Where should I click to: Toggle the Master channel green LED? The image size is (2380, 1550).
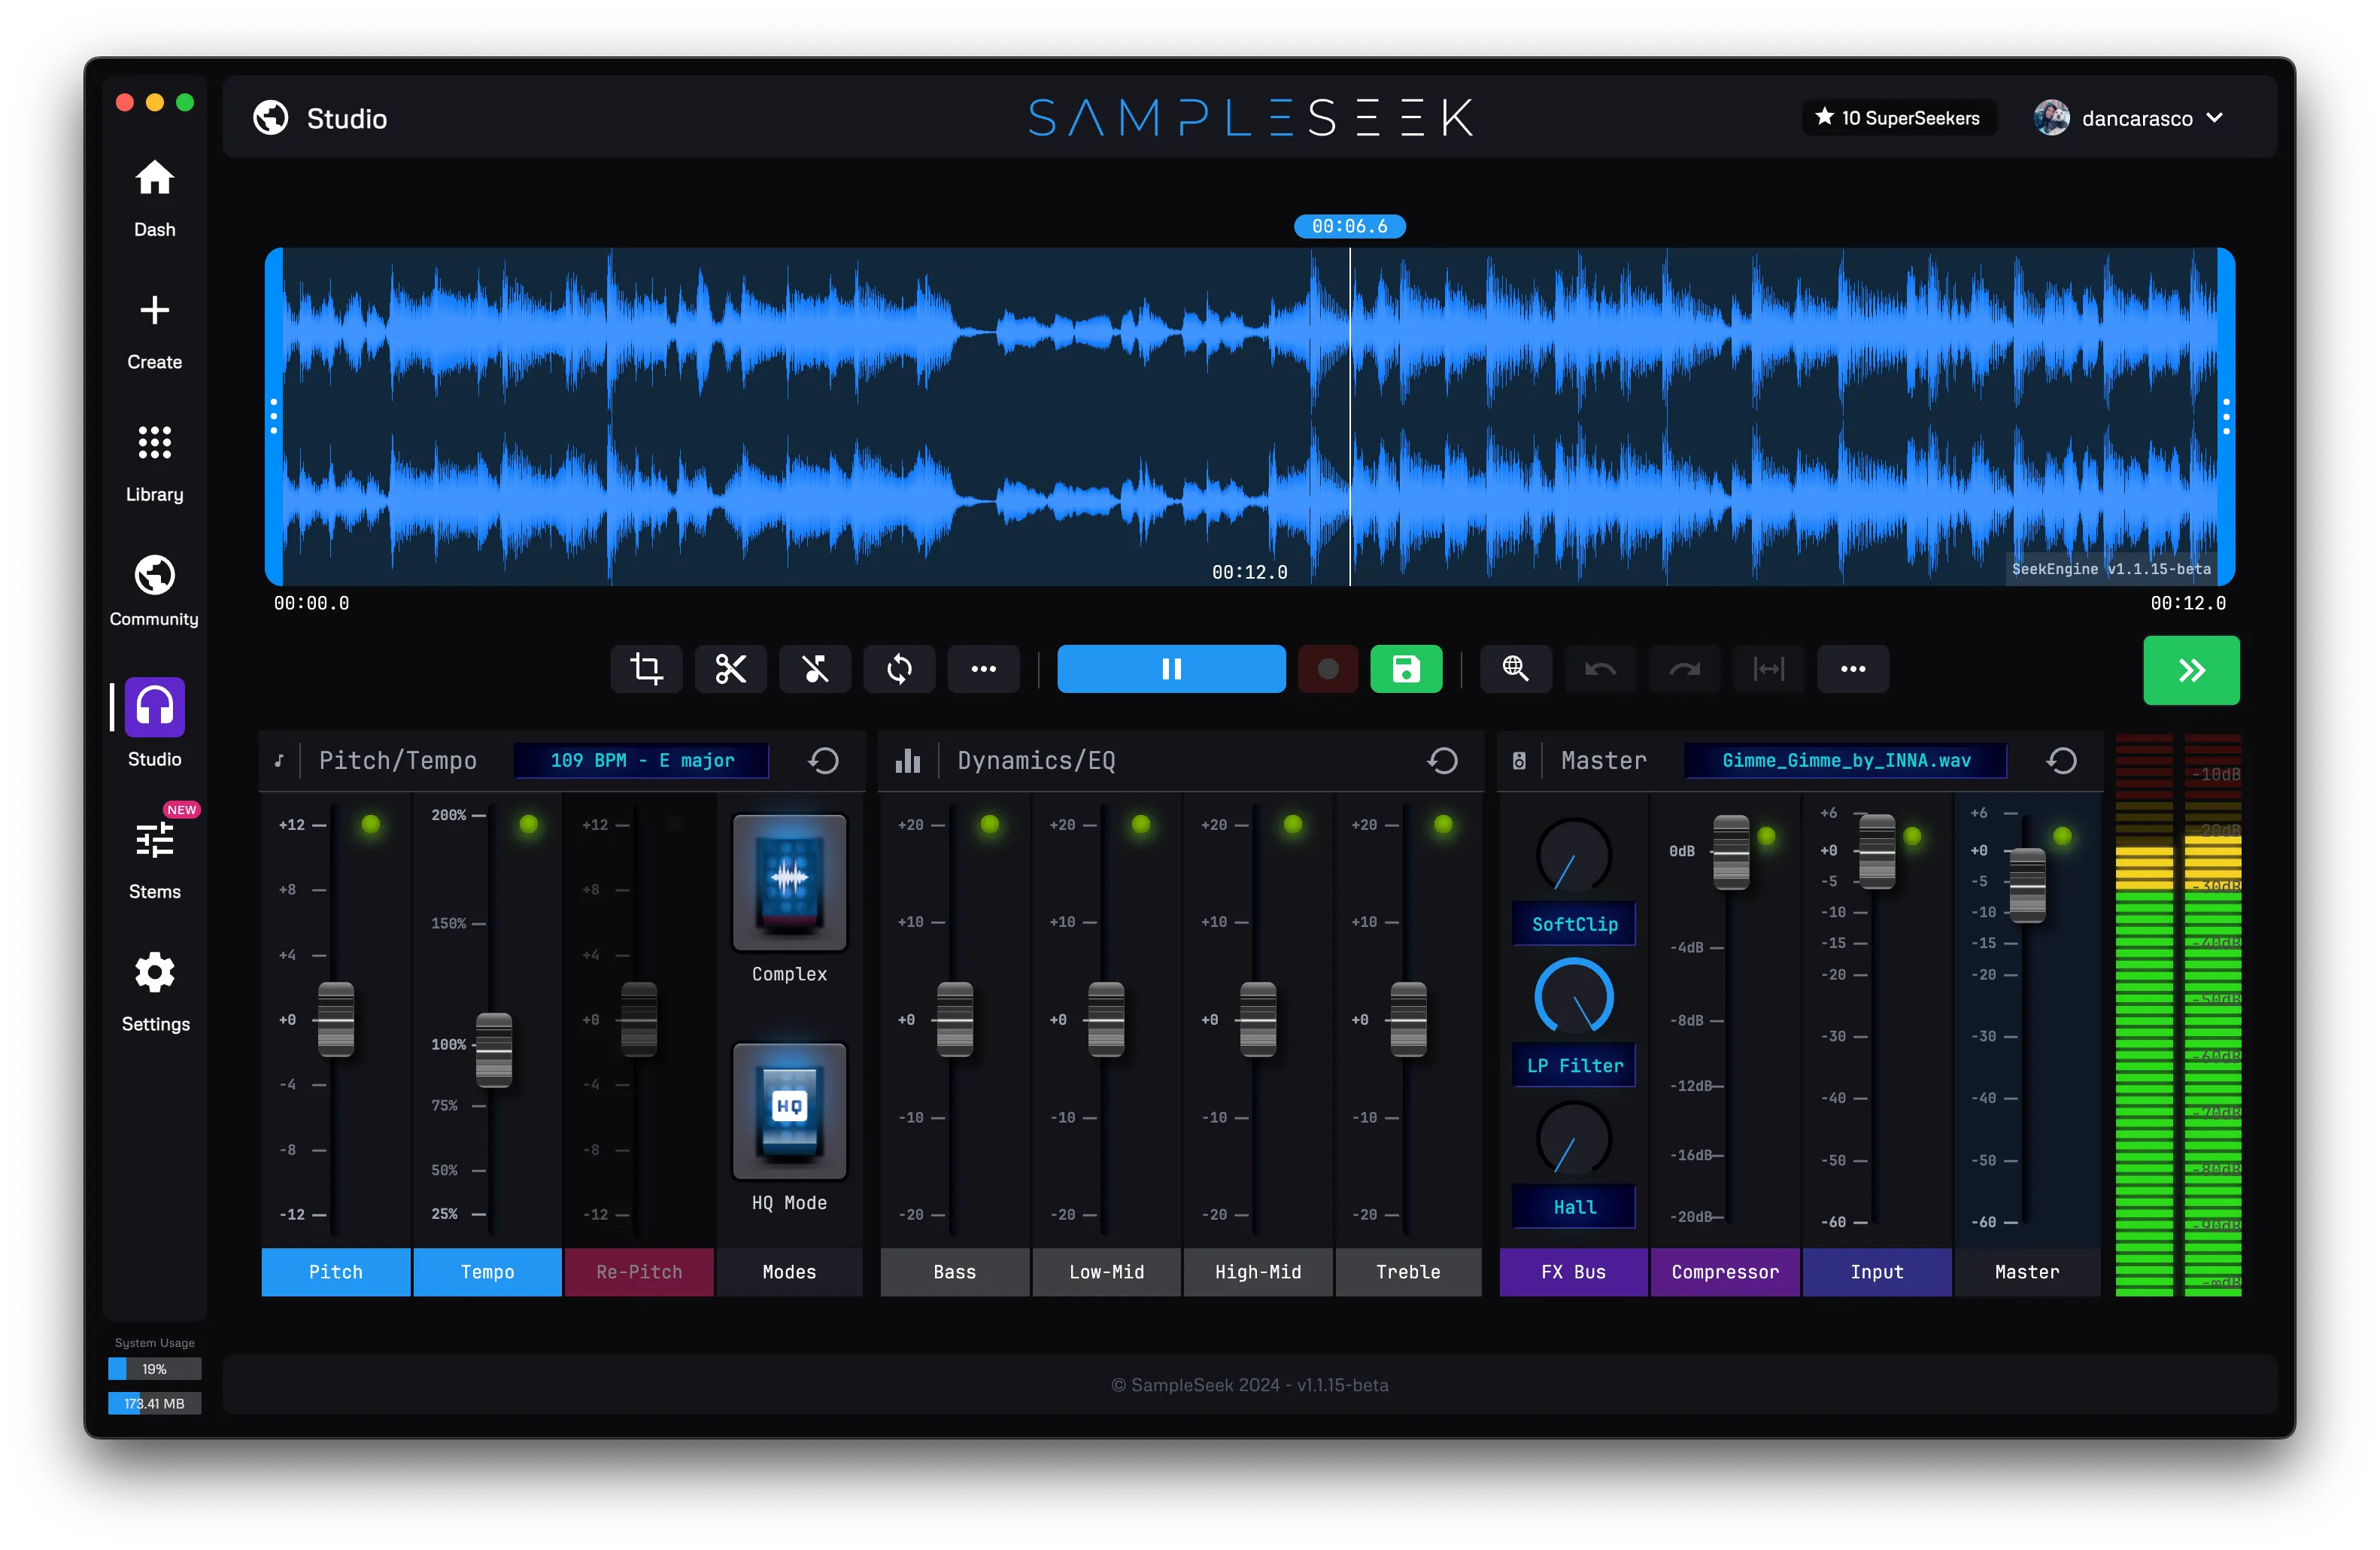[x=2062, y=836]
